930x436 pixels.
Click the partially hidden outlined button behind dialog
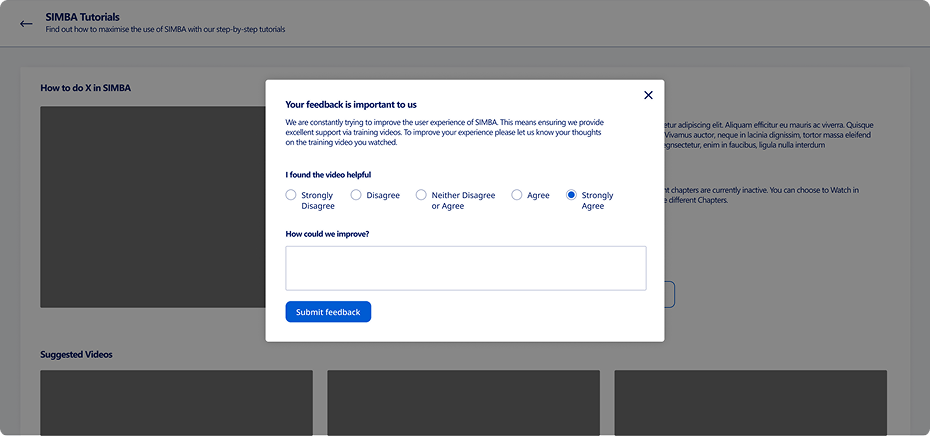click(670, 295)
